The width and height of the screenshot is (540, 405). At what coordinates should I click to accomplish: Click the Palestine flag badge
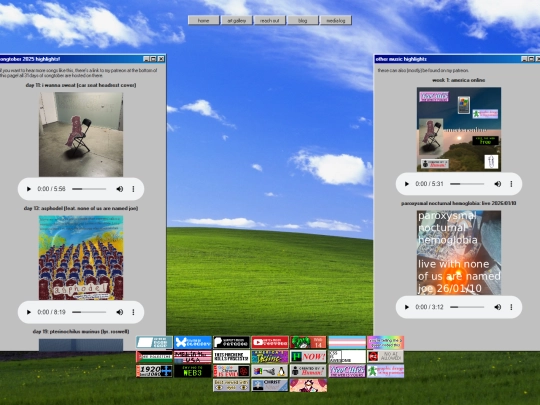click(154, 357)
